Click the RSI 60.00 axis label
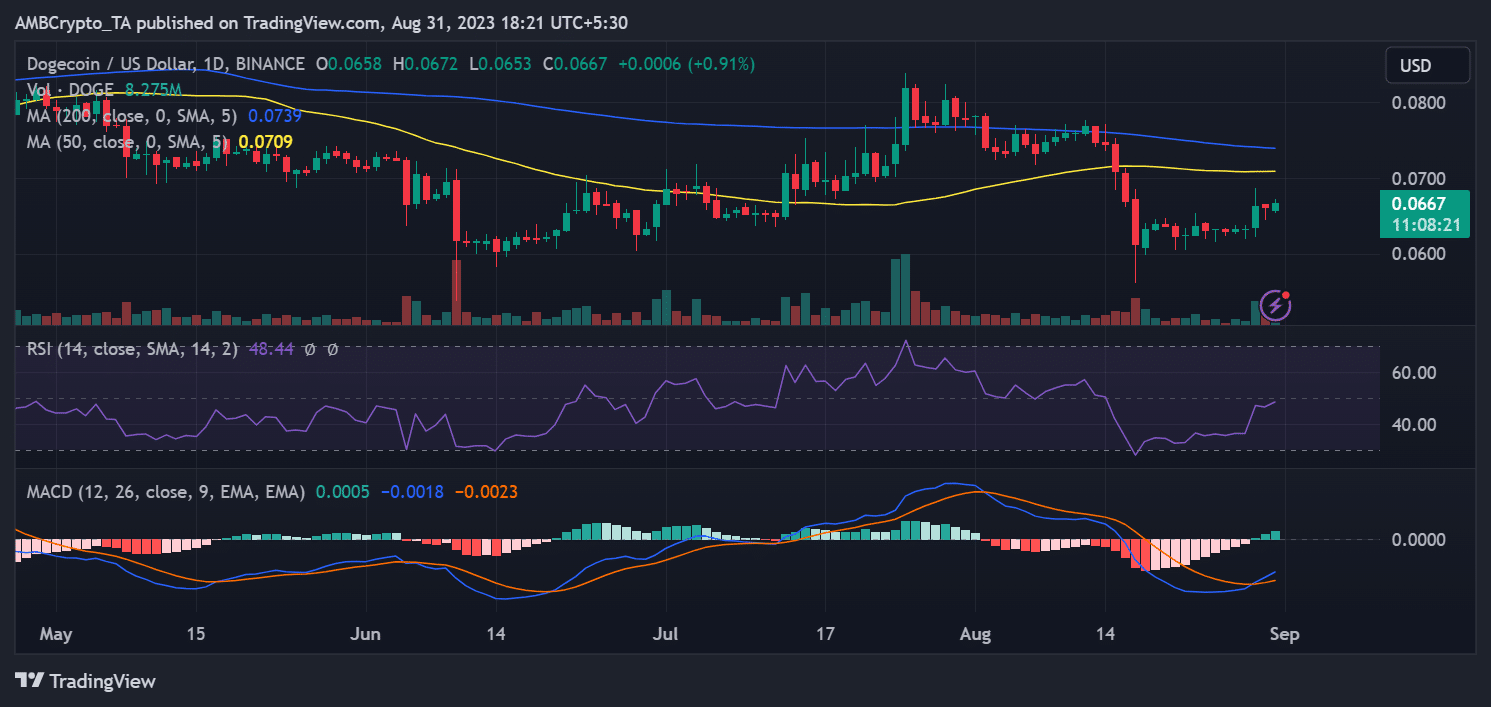This screenshot has height=707, width=1491. [1413, 373]
